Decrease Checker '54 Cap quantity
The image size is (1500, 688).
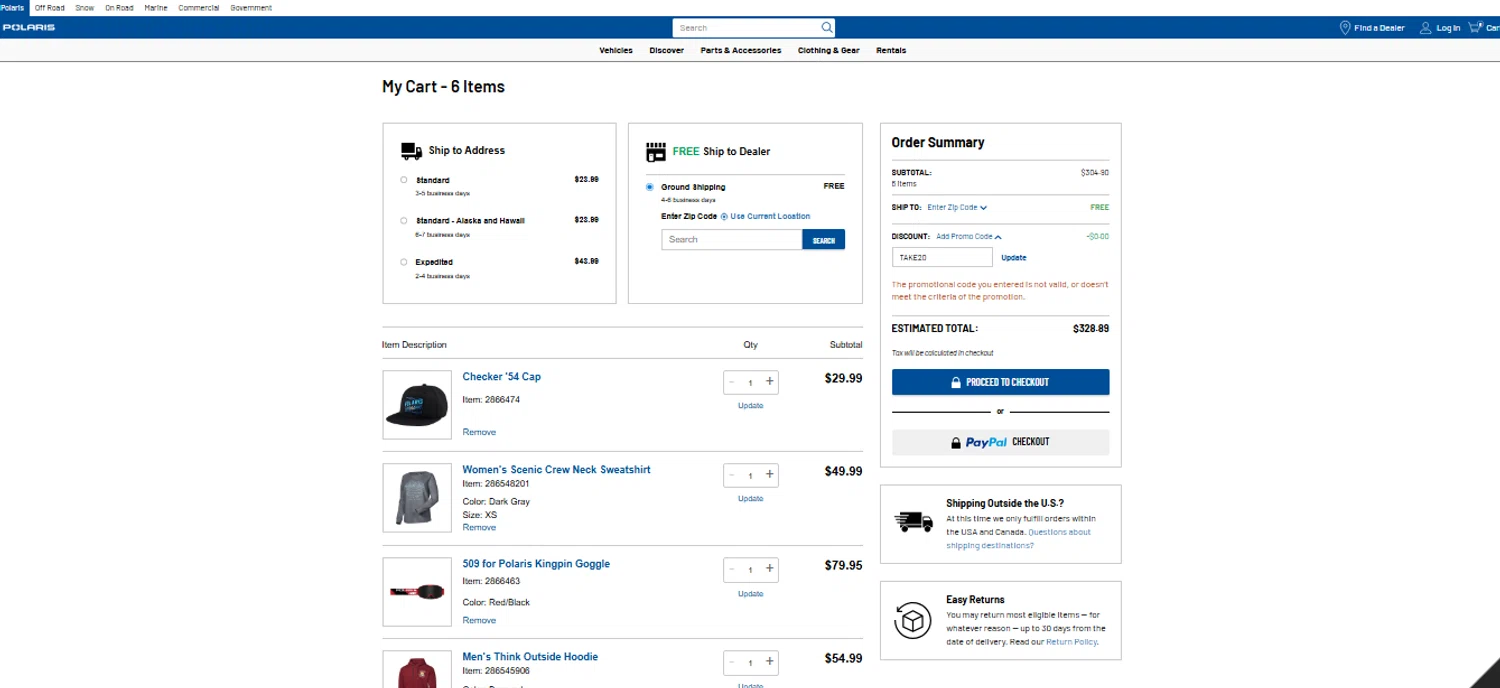[x=732, y=382]
